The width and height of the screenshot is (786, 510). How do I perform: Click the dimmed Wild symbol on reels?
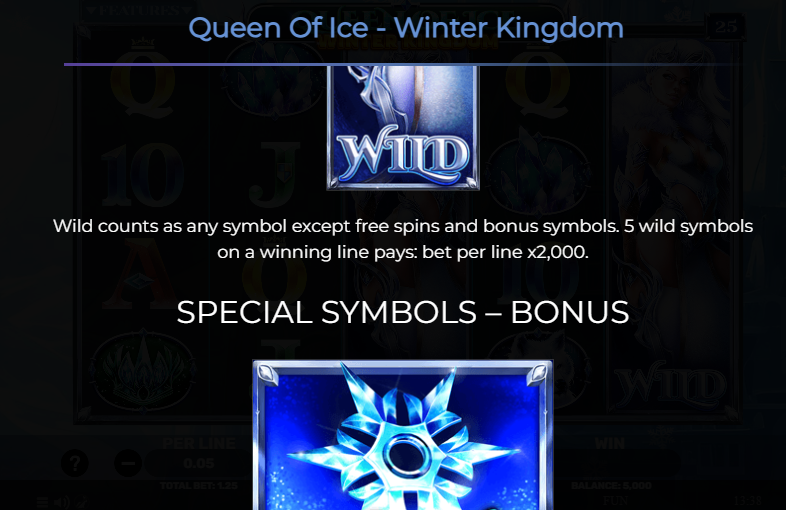click(670, 387)
